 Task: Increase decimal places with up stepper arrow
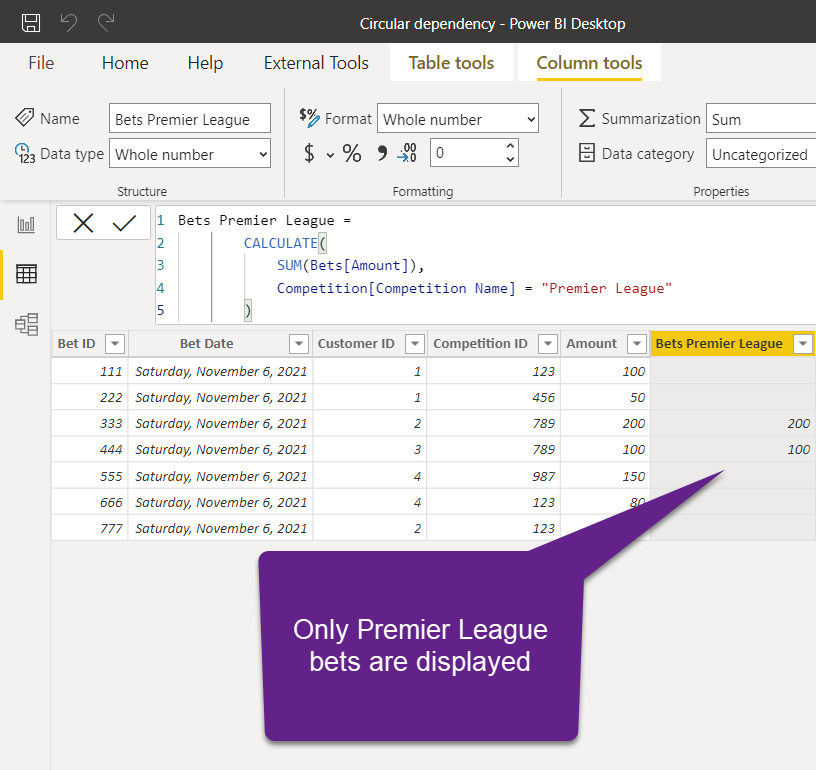tap(511, 146)
